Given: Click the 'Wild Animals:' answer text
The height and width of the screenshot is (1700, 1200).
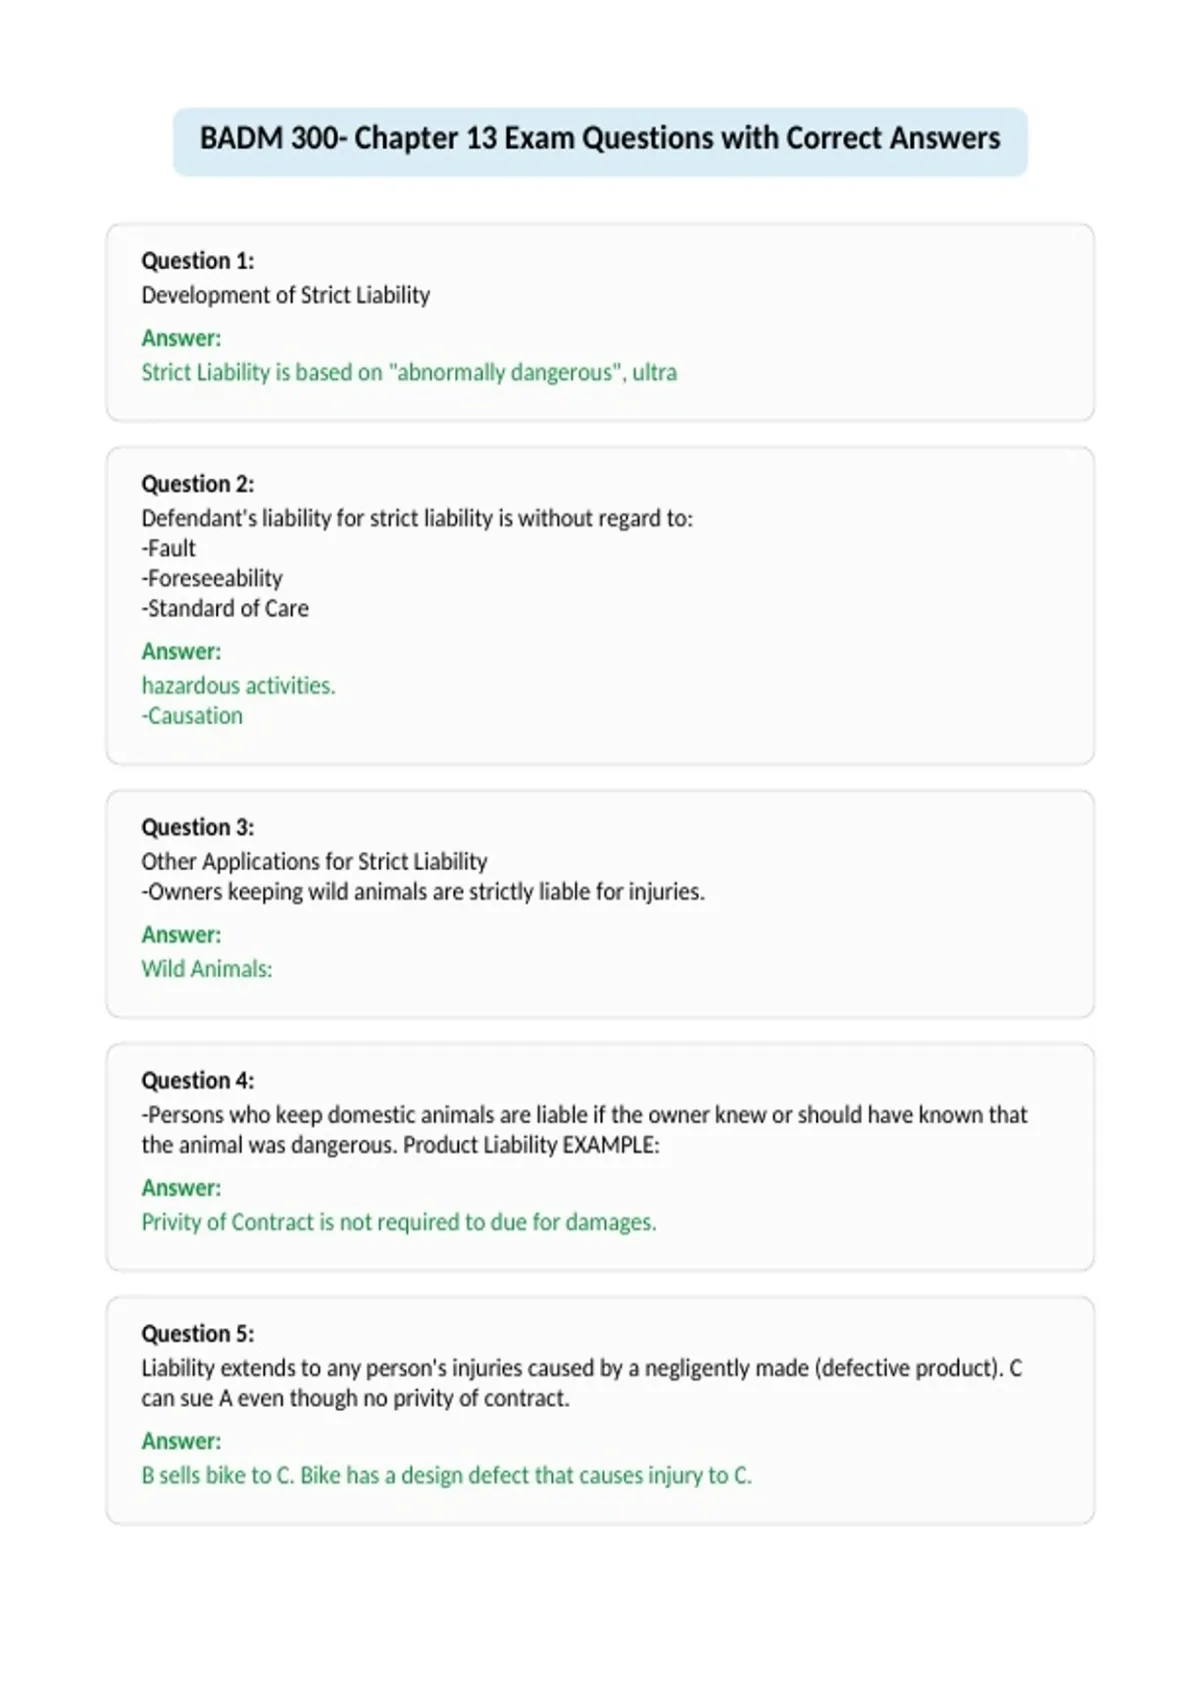Looking at the screenshot, I should 207,968.
